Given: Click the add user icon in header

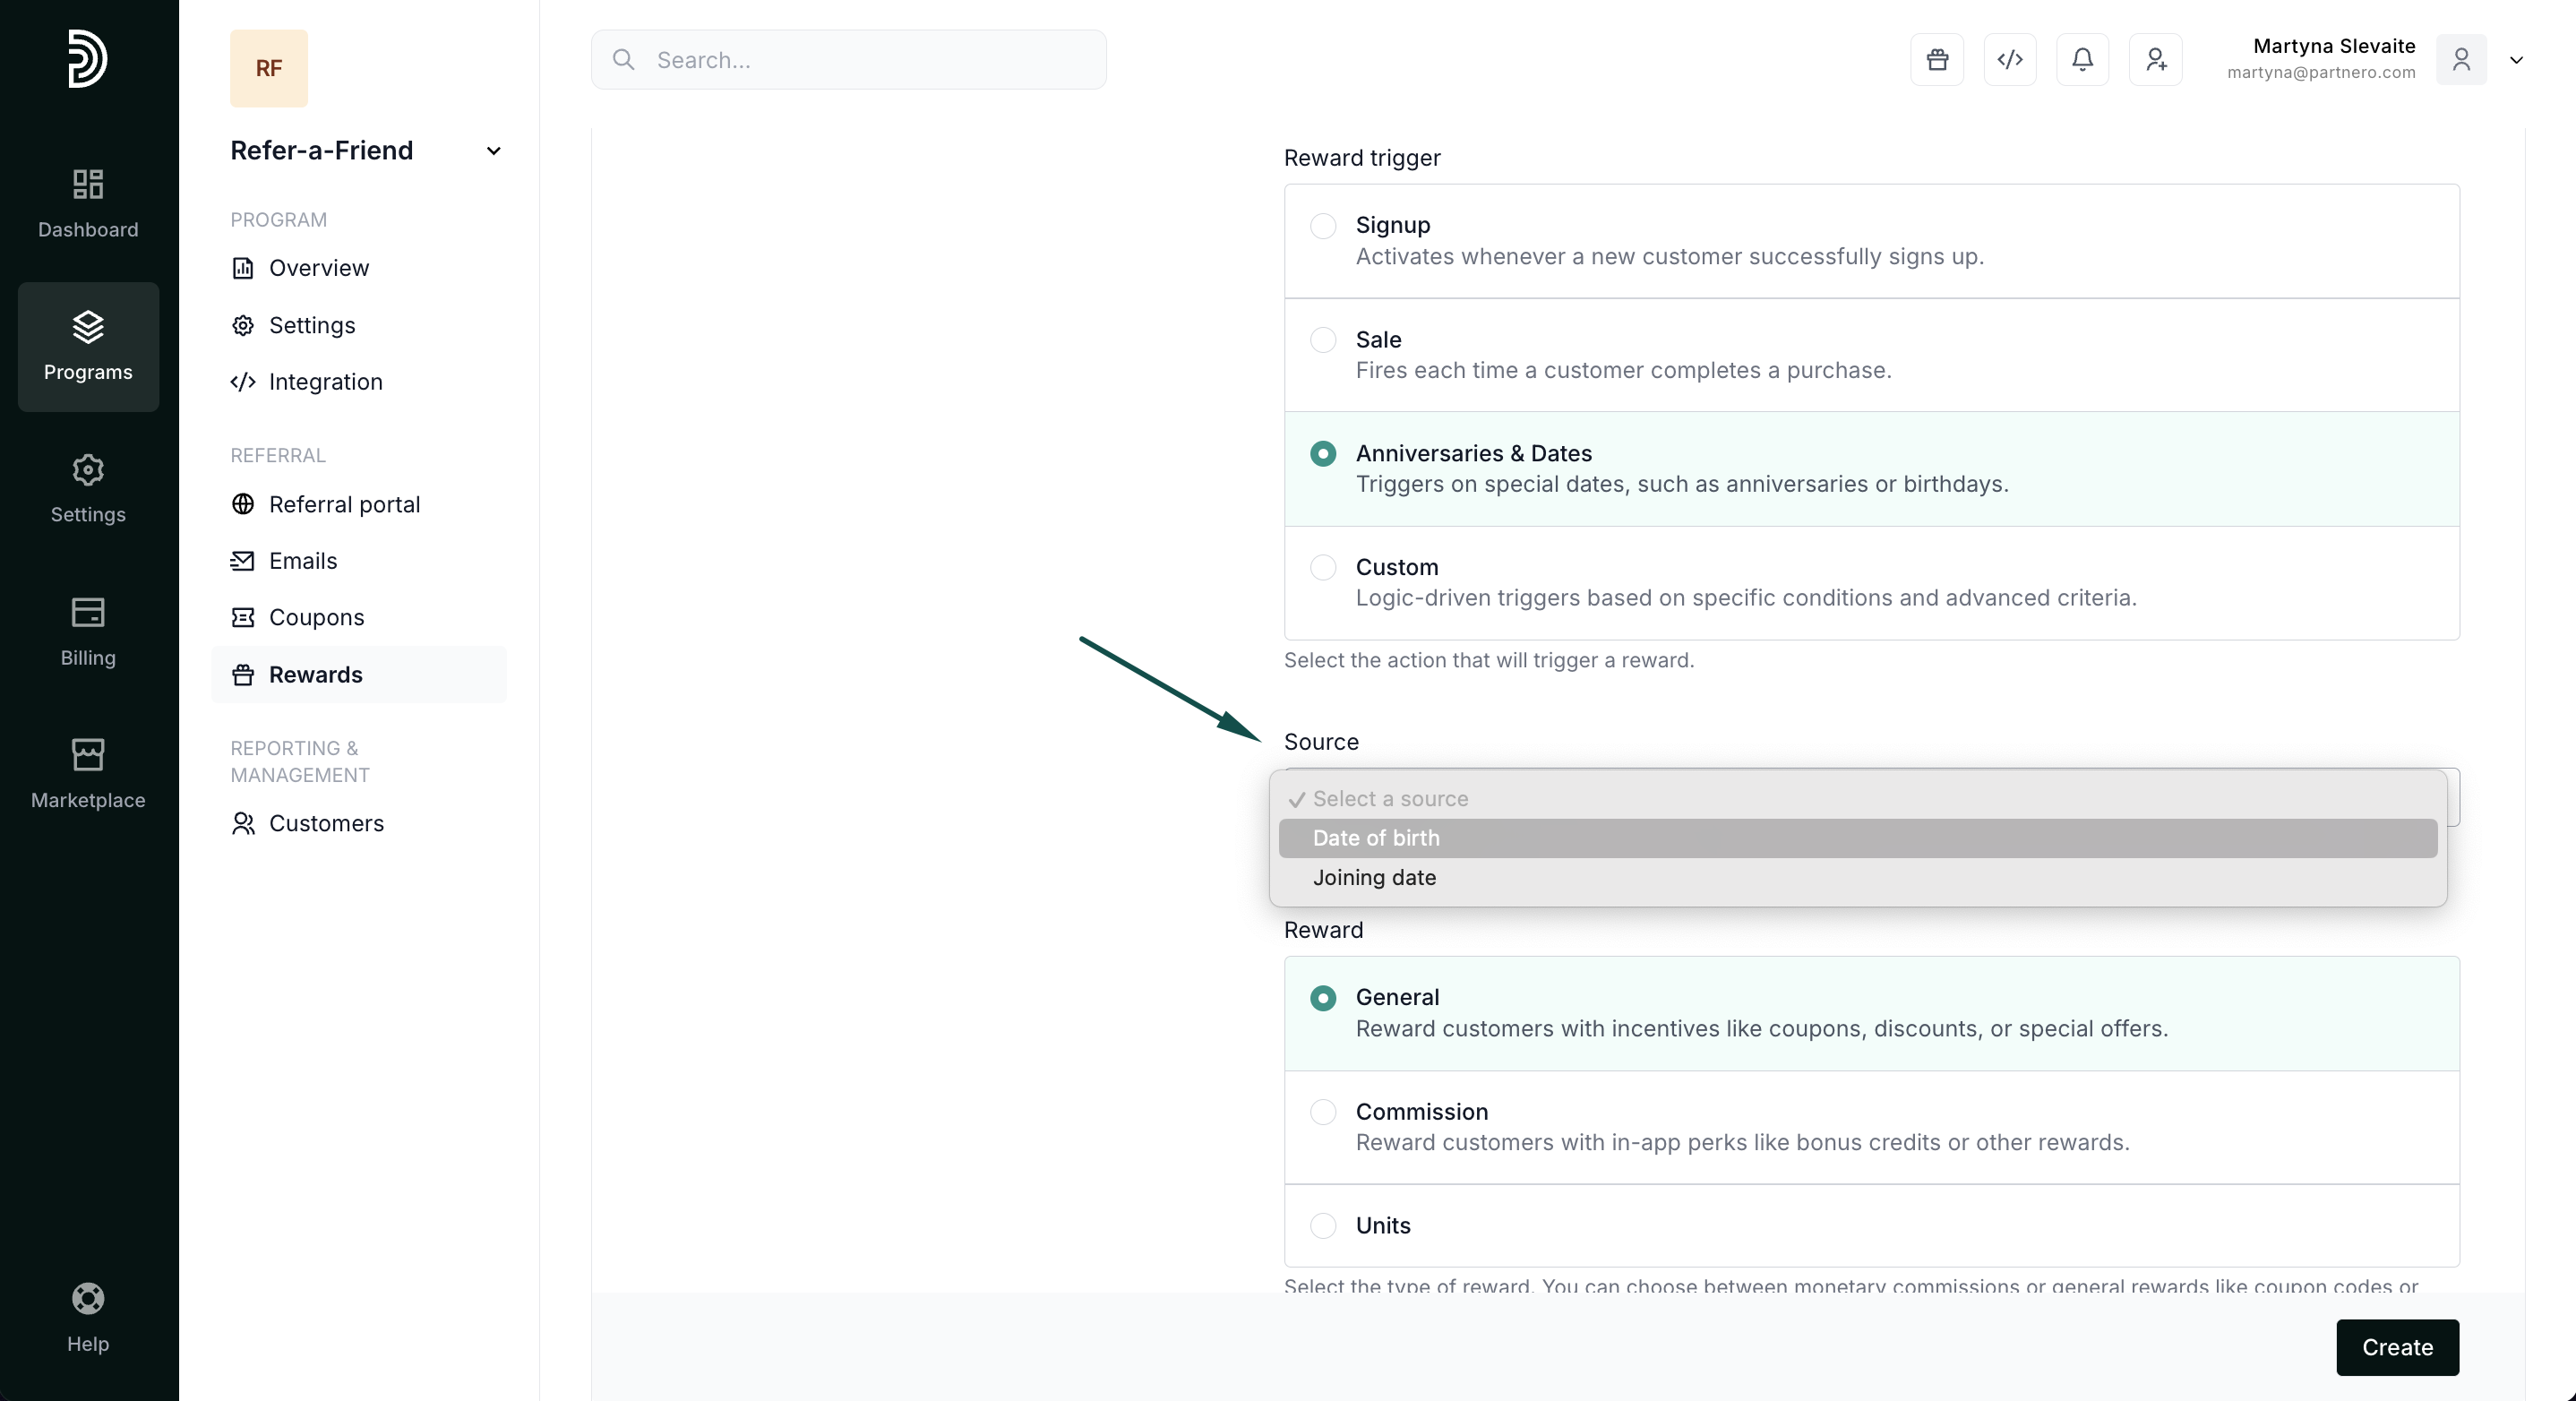Looking at the screenshot, I should (x=2155, y=60).
